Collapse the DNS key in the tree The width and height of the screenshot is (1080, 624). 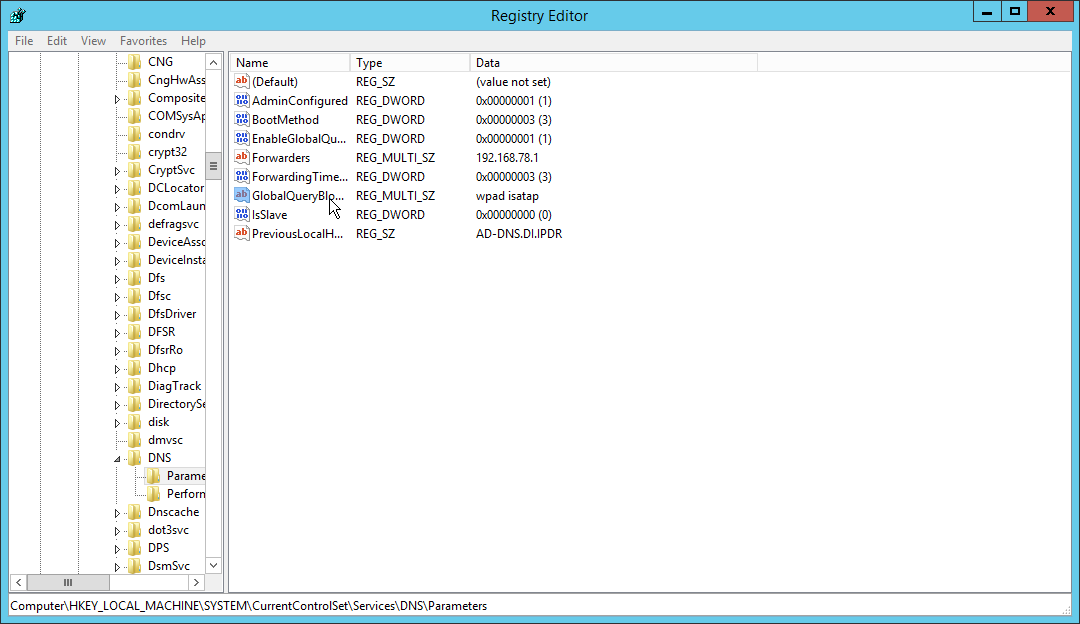(117, 458)
